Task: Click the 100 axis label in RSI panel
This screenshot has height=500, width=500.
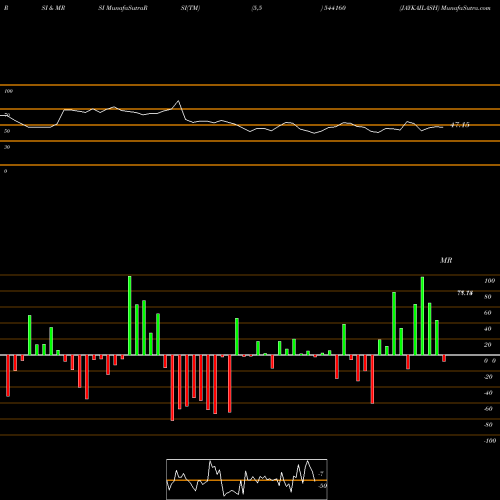Action: click(x=9, y=91)
